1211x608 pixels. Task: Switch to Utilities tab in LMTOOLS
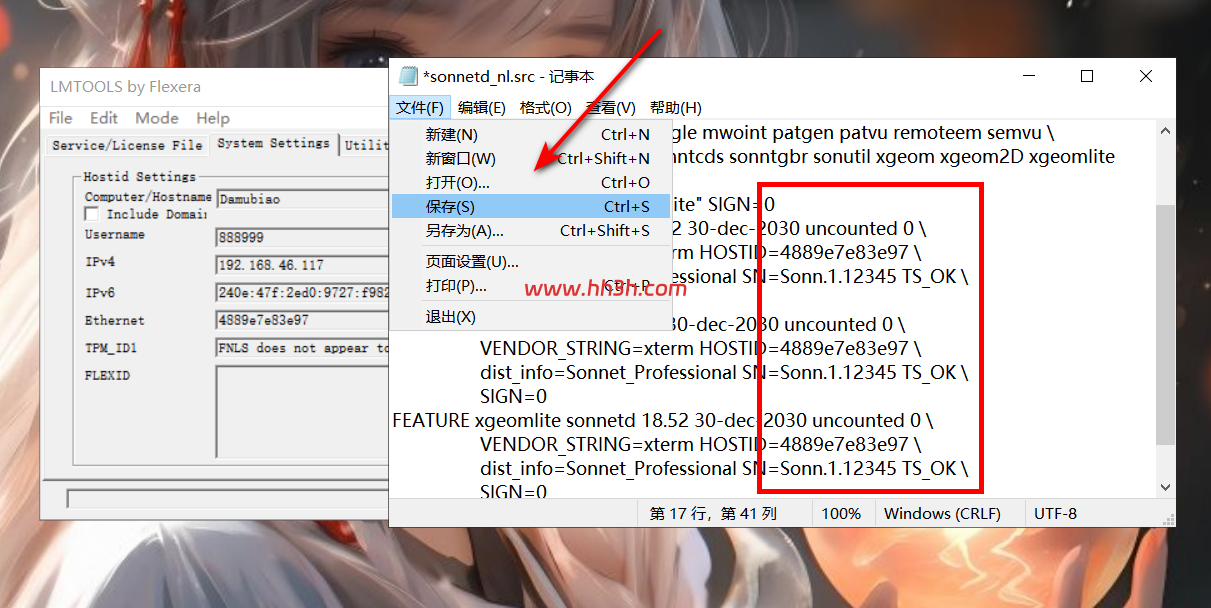point(366,145)
